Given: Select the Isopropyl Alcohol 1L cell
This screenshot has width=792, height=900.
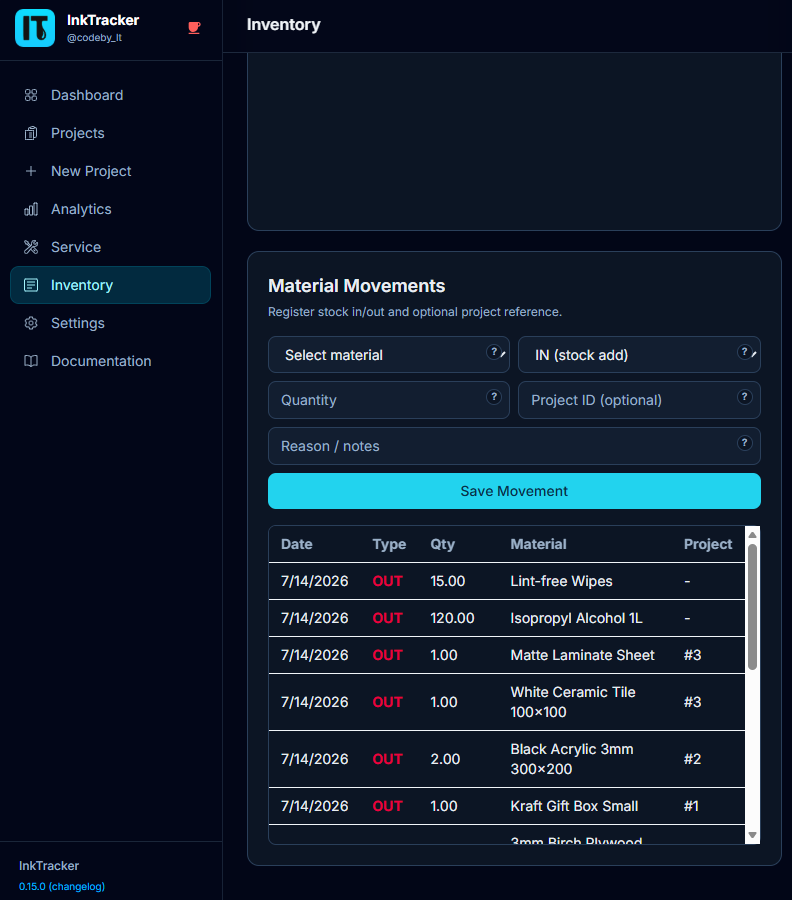Looking at the screenshot, I should [x=576, y=618].
